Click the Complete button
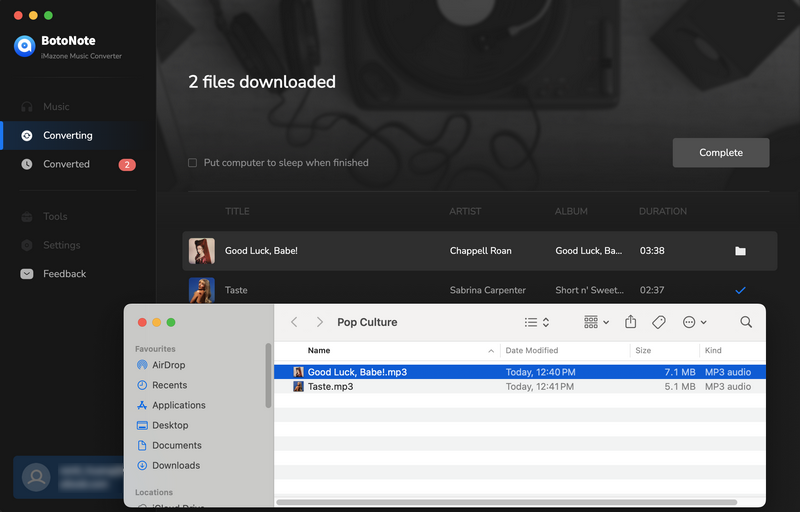The image size is (800, 512). [x=721, y=152]
